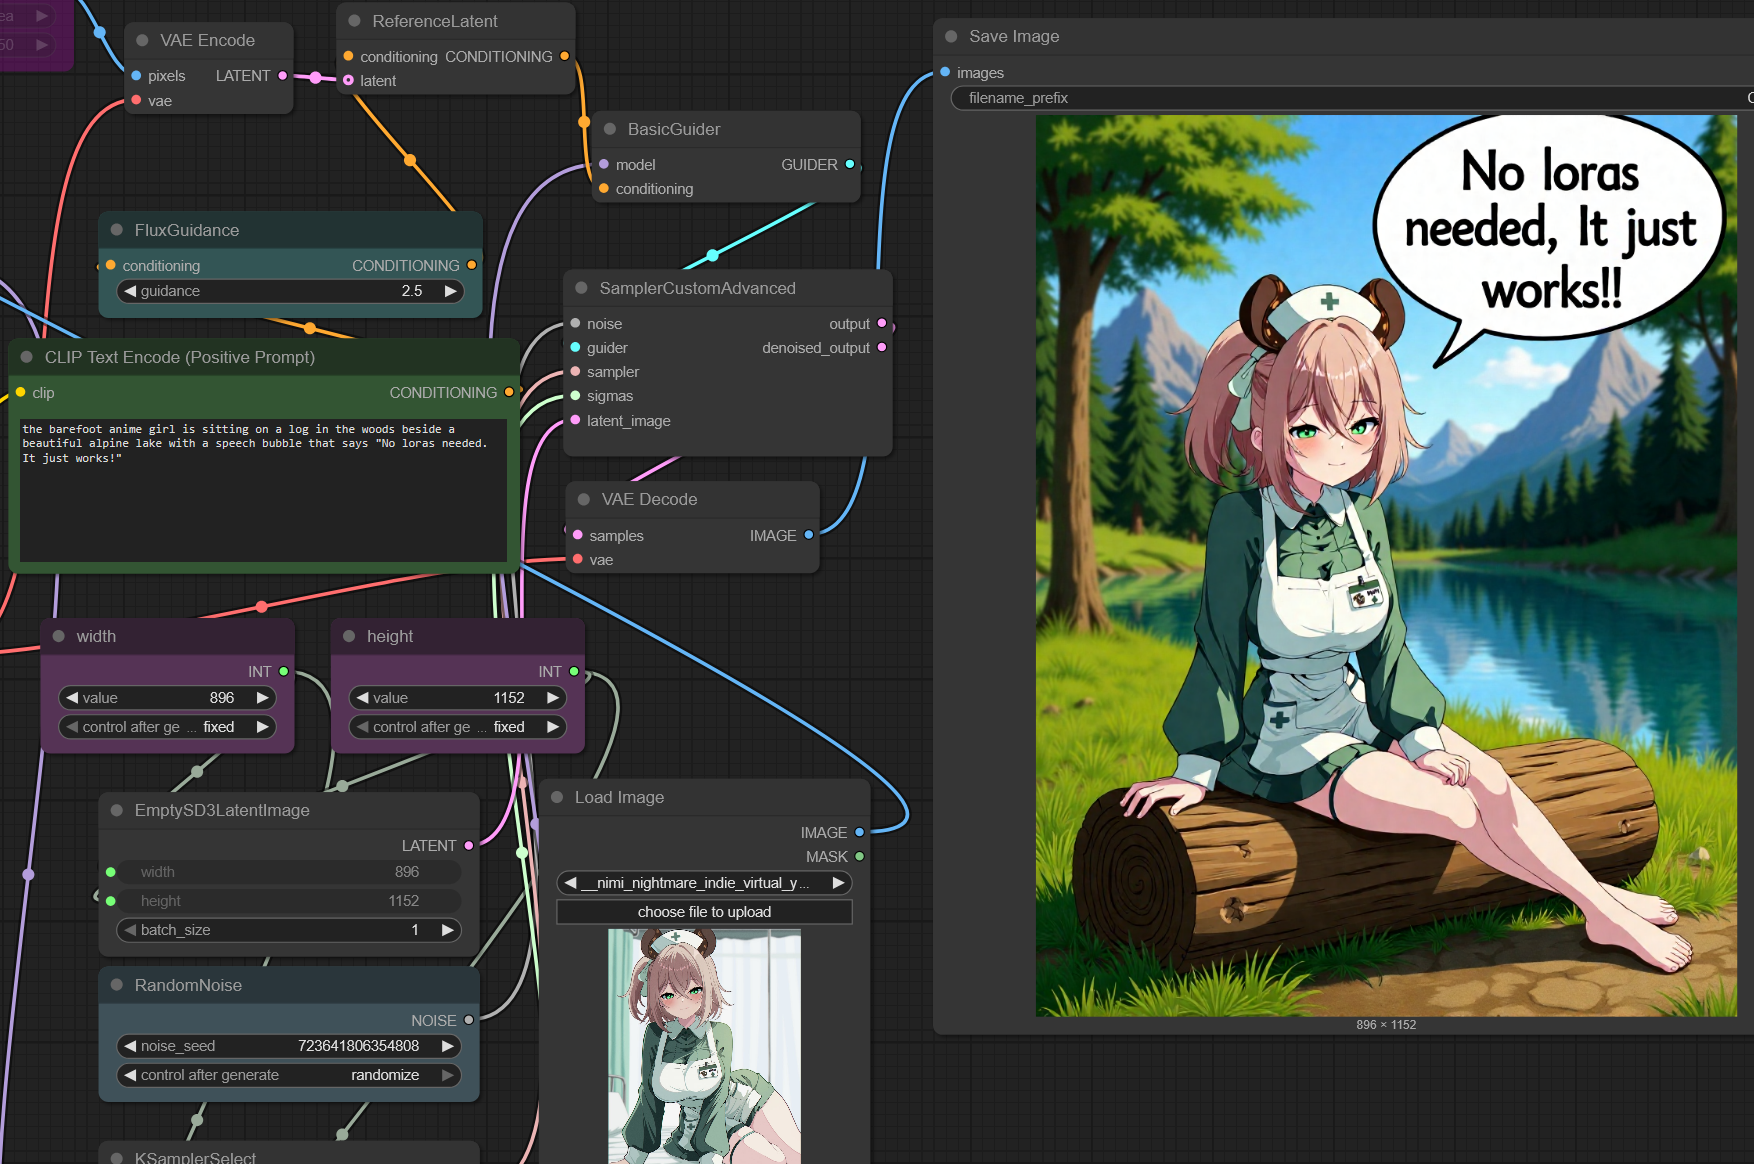Increase height node value with right arrow

click(x=552, y=698)
